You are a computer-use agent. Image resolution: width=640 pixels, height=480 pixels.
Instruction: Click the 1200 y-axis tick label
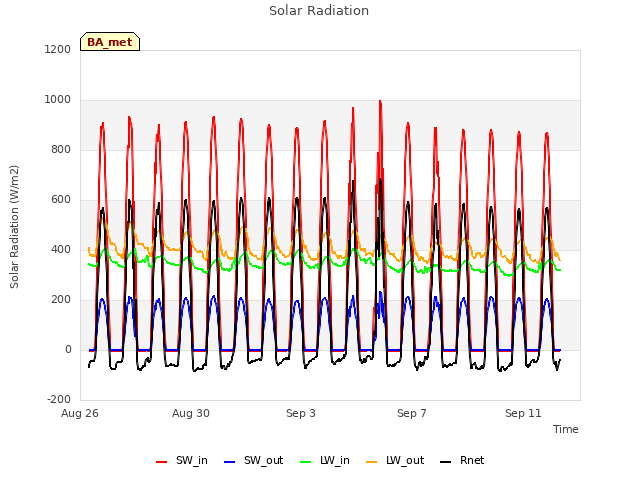58,49
